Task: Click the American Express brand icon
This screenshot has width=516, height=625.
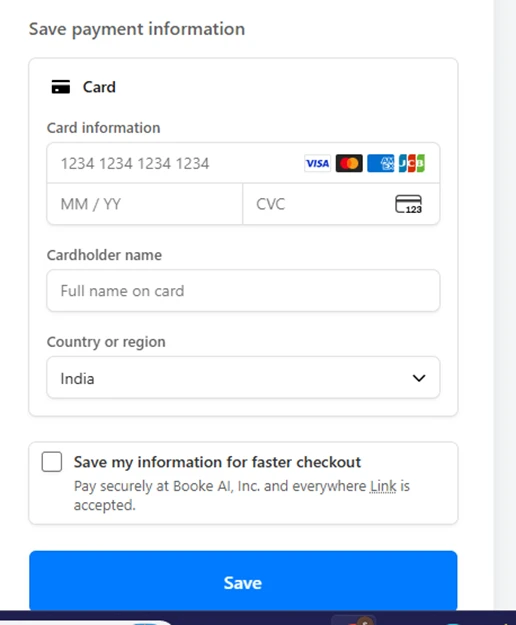Action: point(381,163)
